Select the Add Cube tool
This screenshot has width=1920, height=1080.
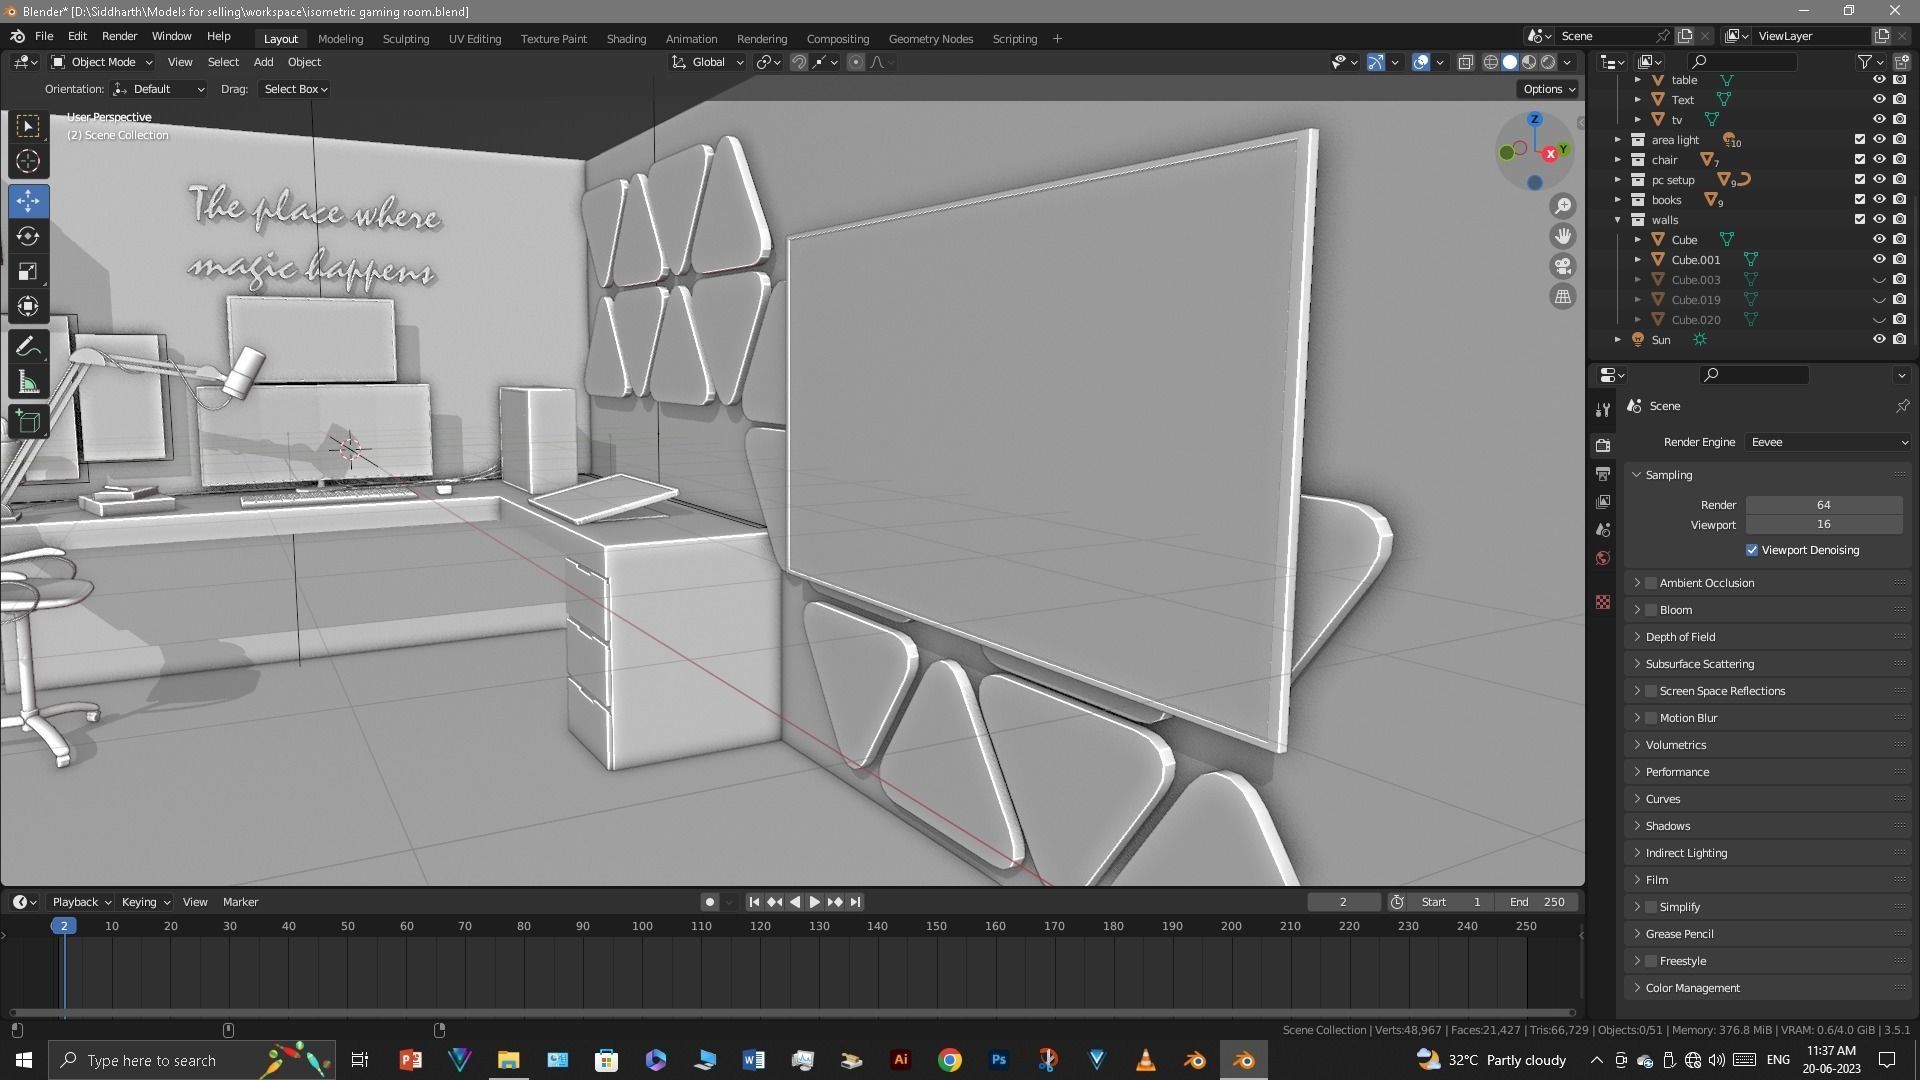[28, 422]
